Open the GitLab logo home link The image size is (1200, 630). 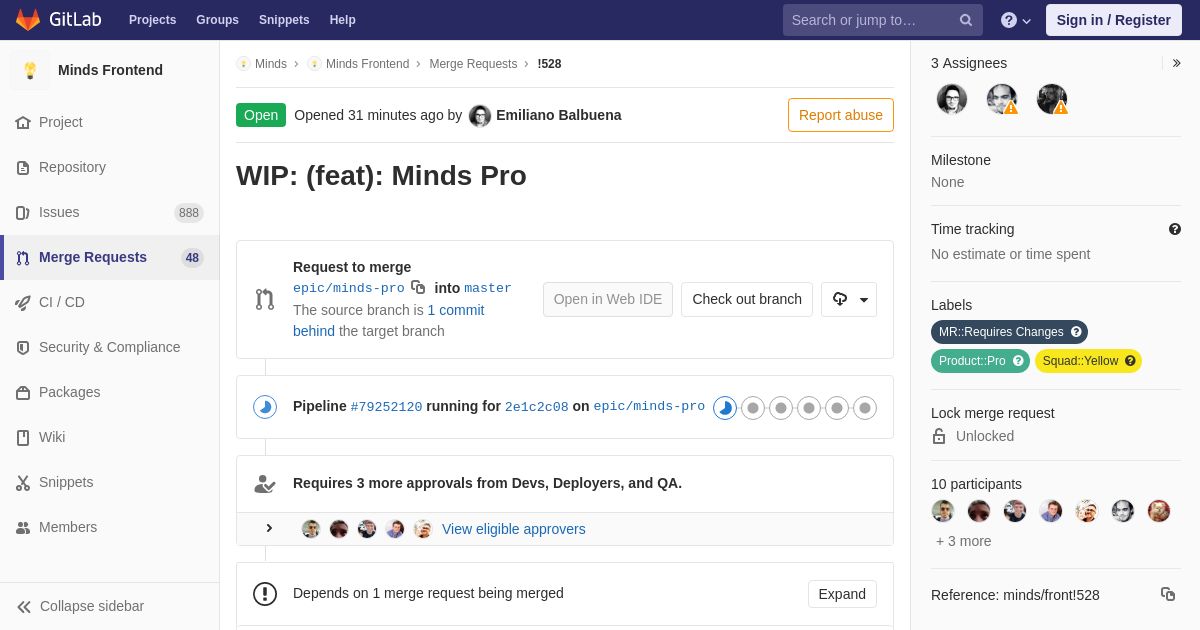(x=57, y=20)
